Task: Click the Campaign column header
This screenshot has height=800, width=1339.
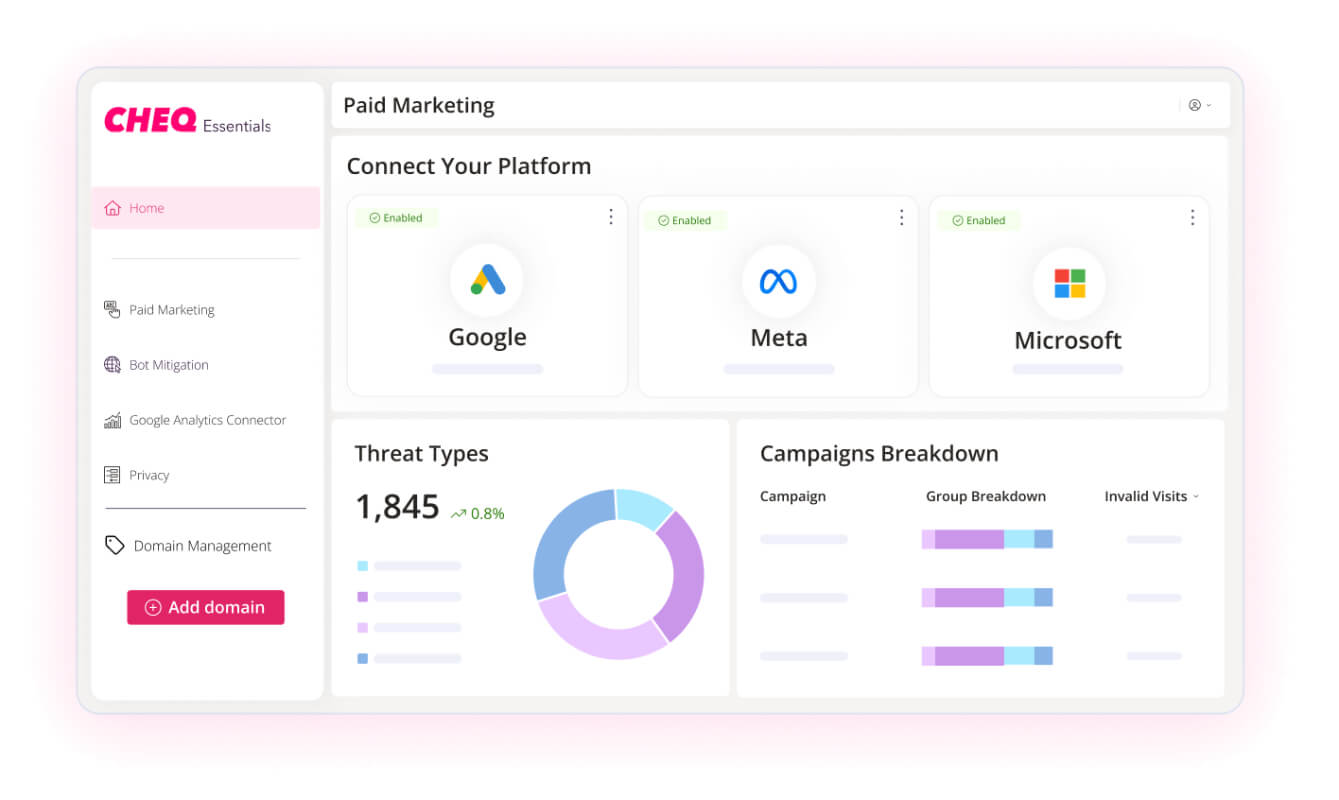Action: pos(793,496)
